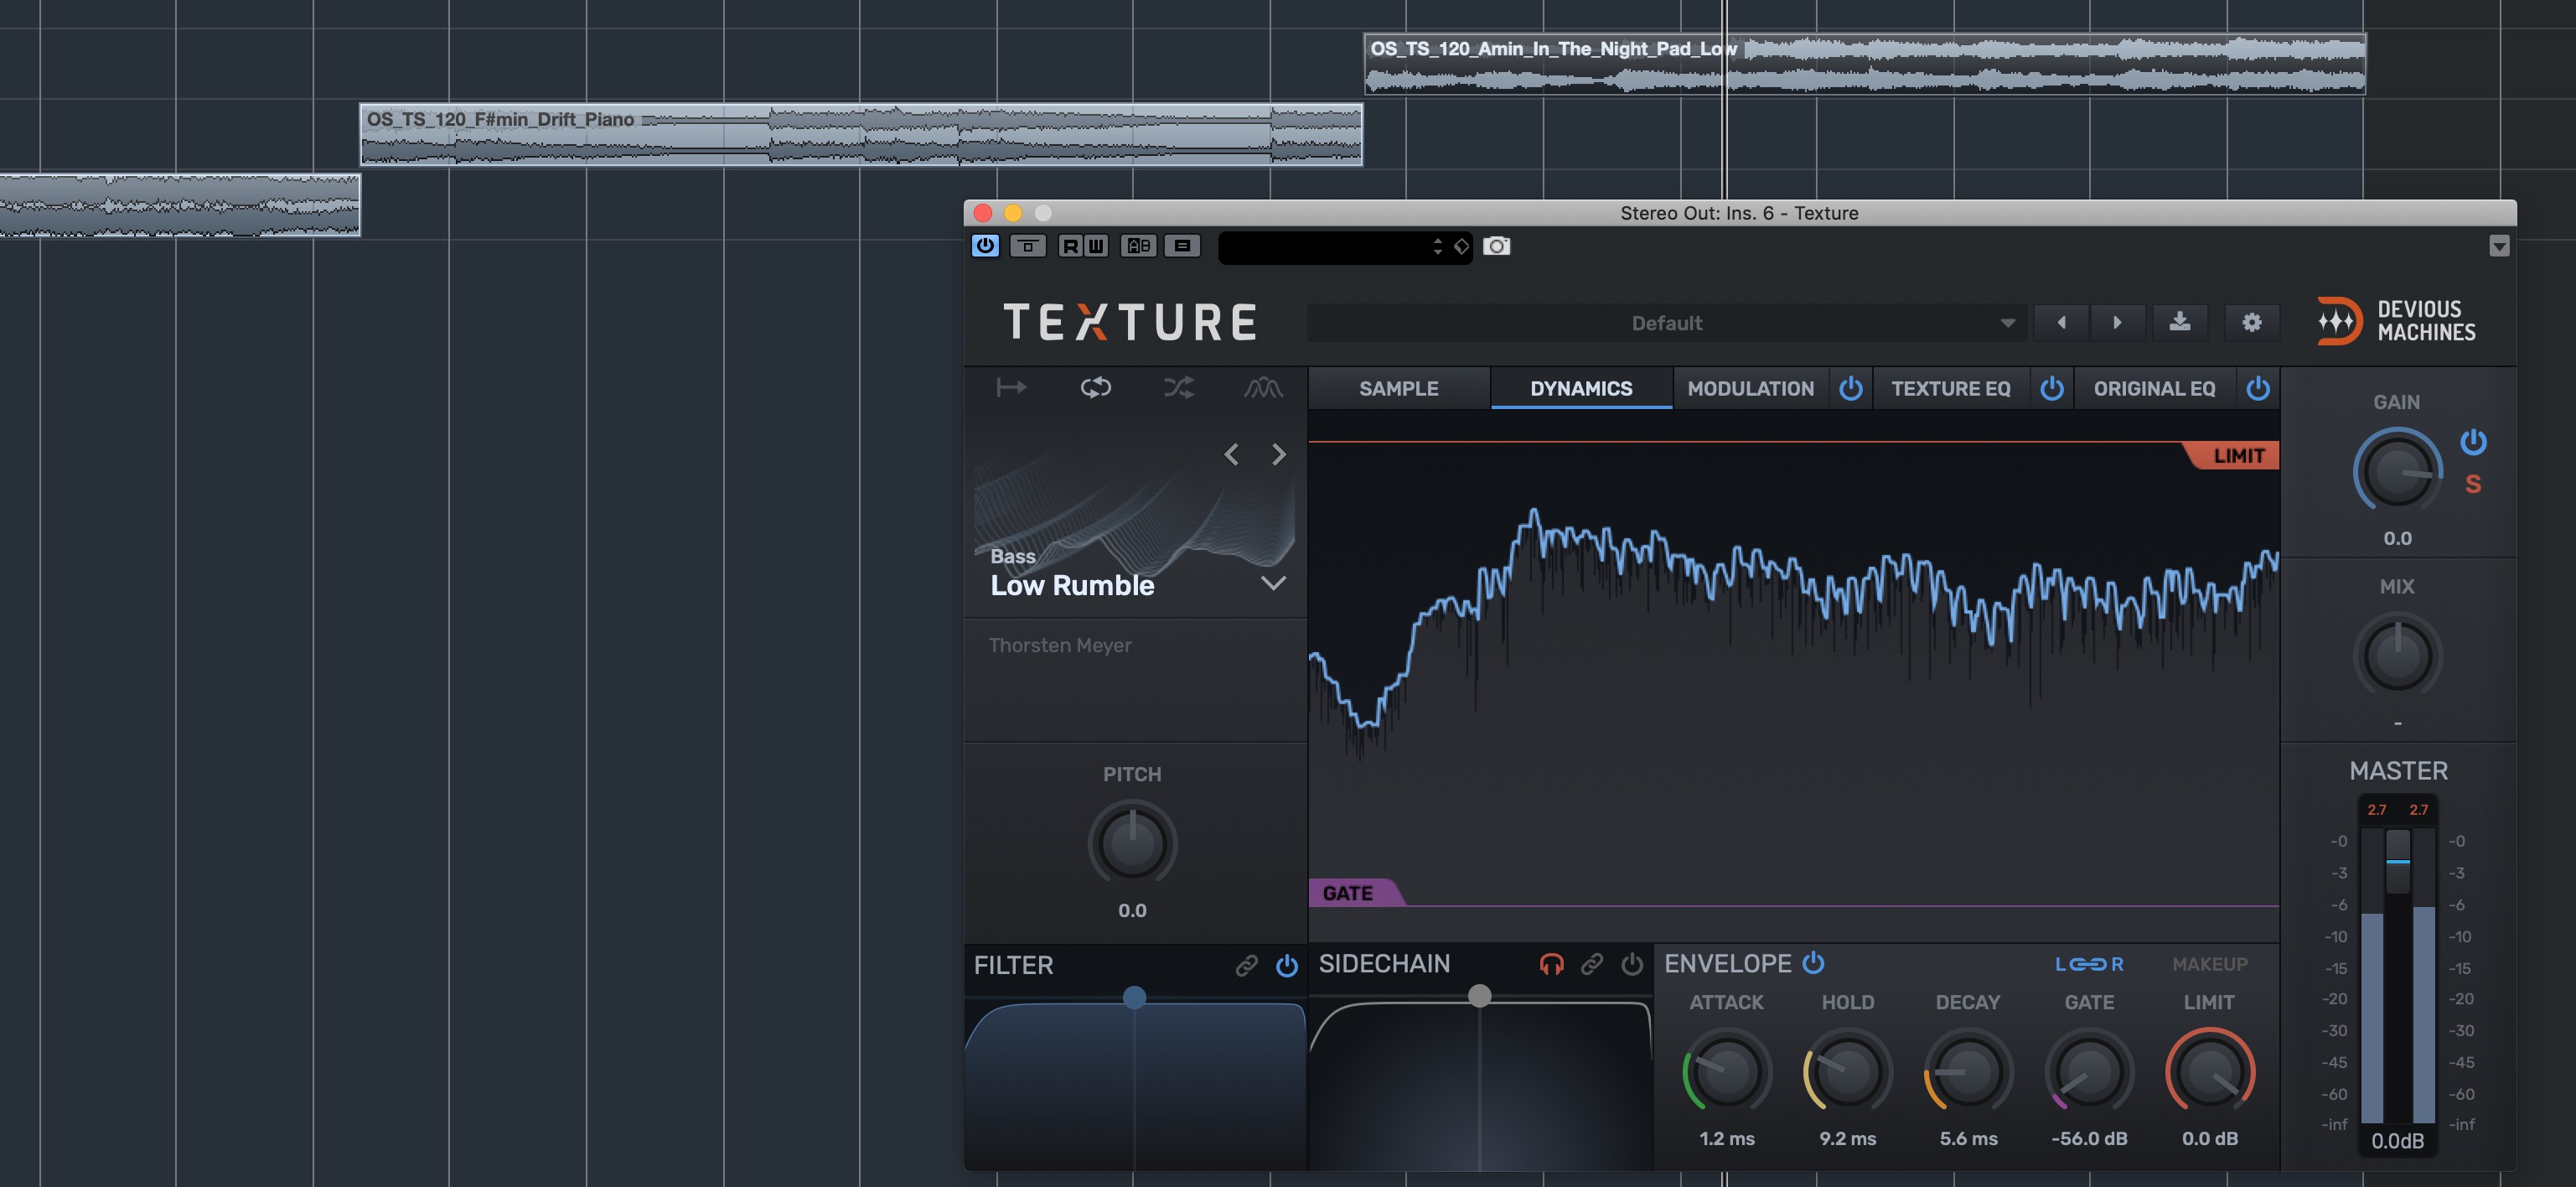Open plugin window functions menu arrow
This screenshot has height=1187, width=2576.
click(2499, 246)
